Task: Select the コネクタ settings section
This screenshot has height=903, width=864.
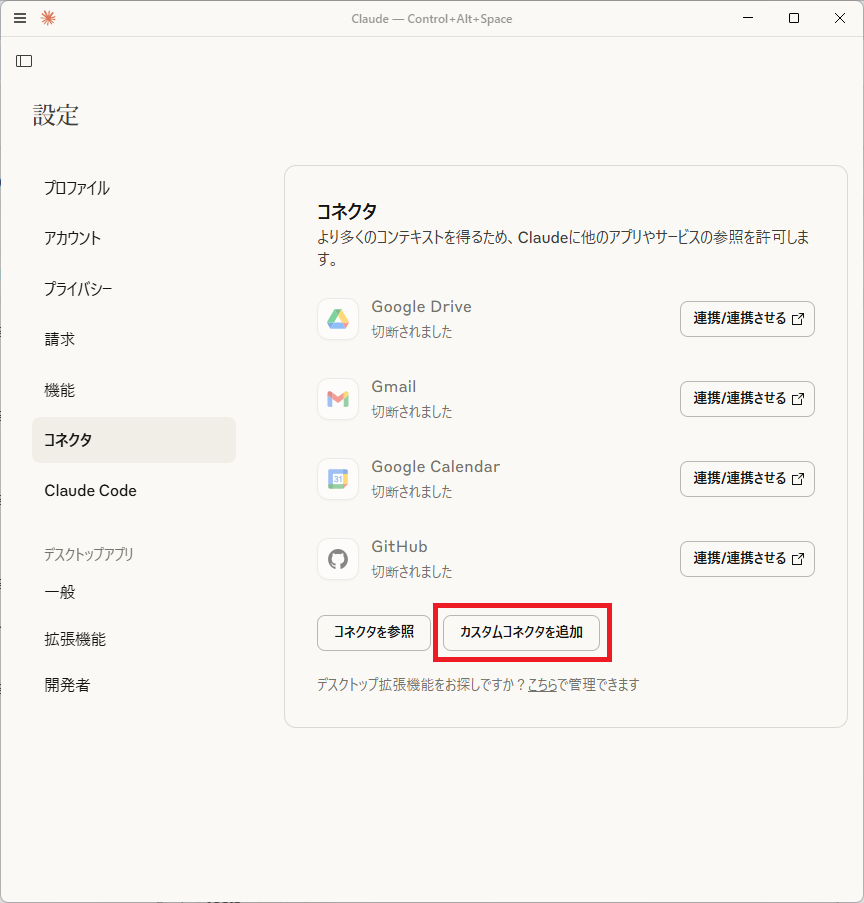Action: pyautogui.click(x=134, y=440)
